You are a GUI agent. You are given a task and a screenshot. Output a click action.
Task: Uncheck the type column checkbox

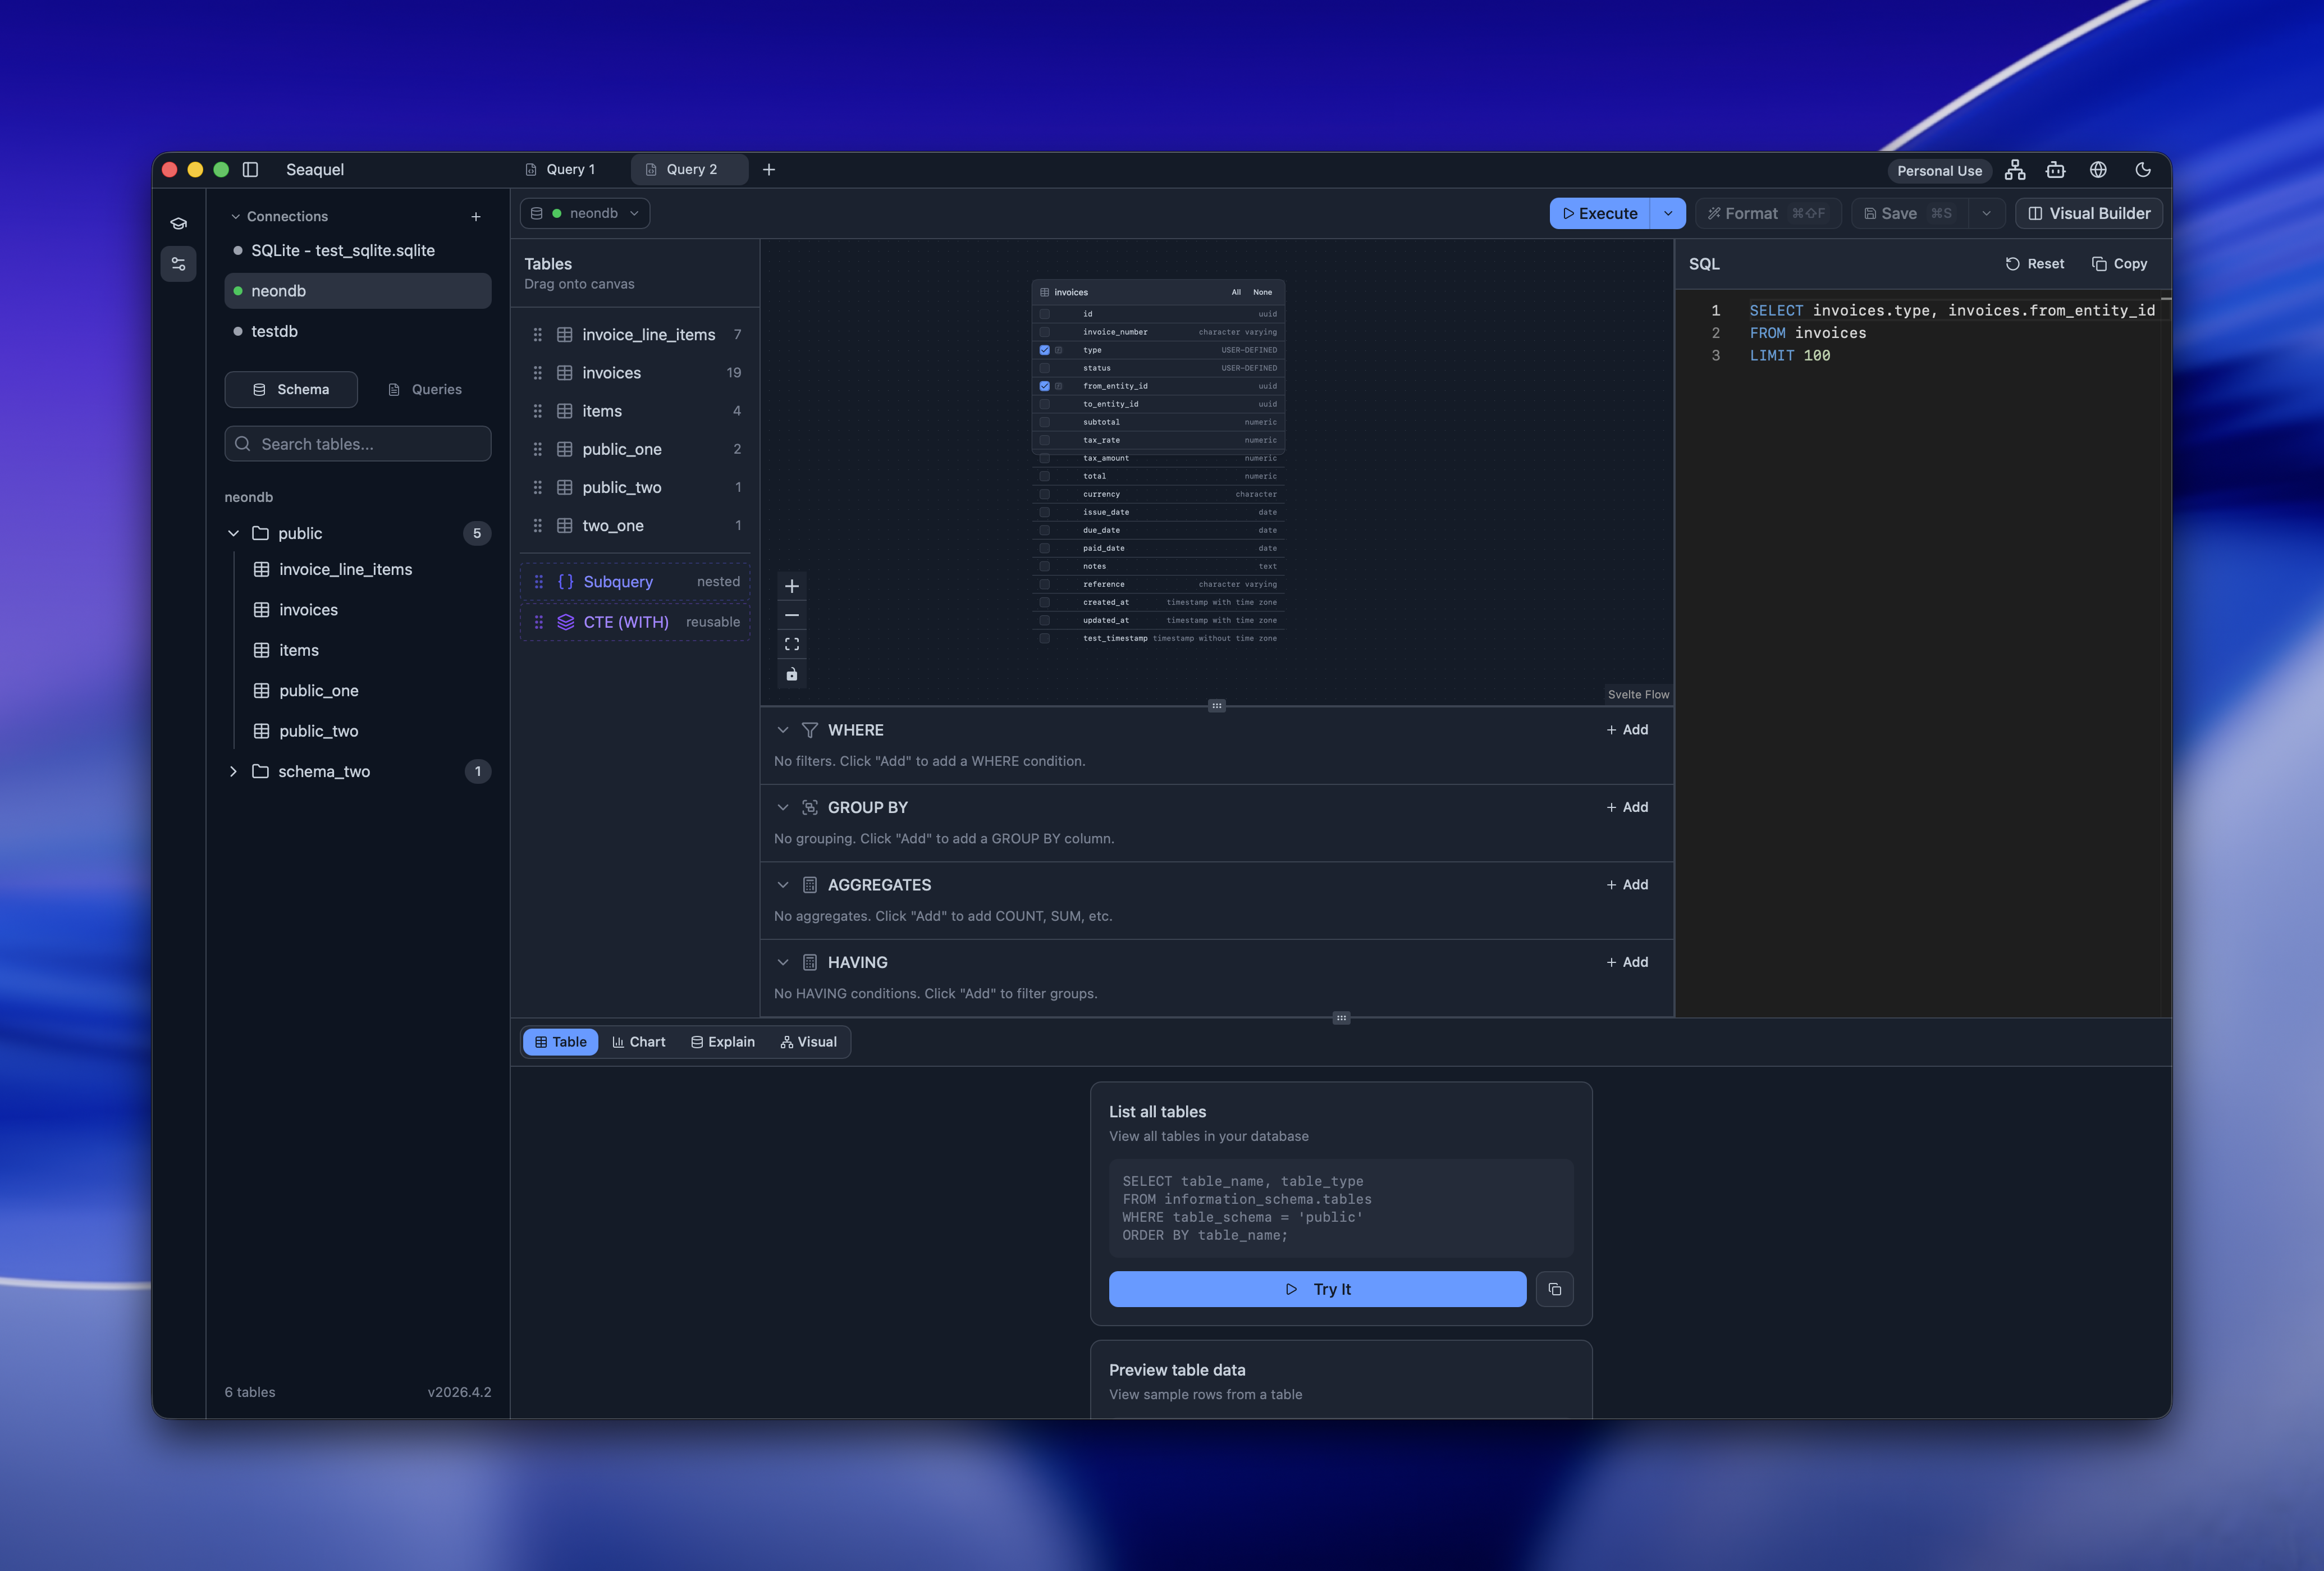[1044, 350]
